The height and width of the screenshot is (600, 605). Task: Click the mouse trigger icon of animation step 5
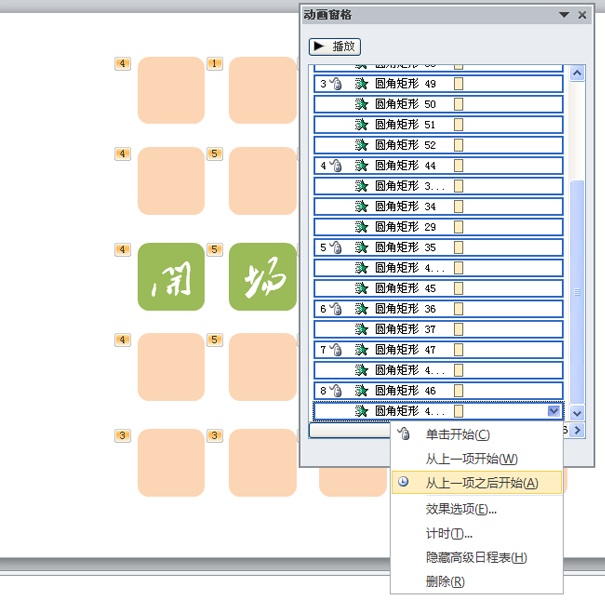[336, 247]
